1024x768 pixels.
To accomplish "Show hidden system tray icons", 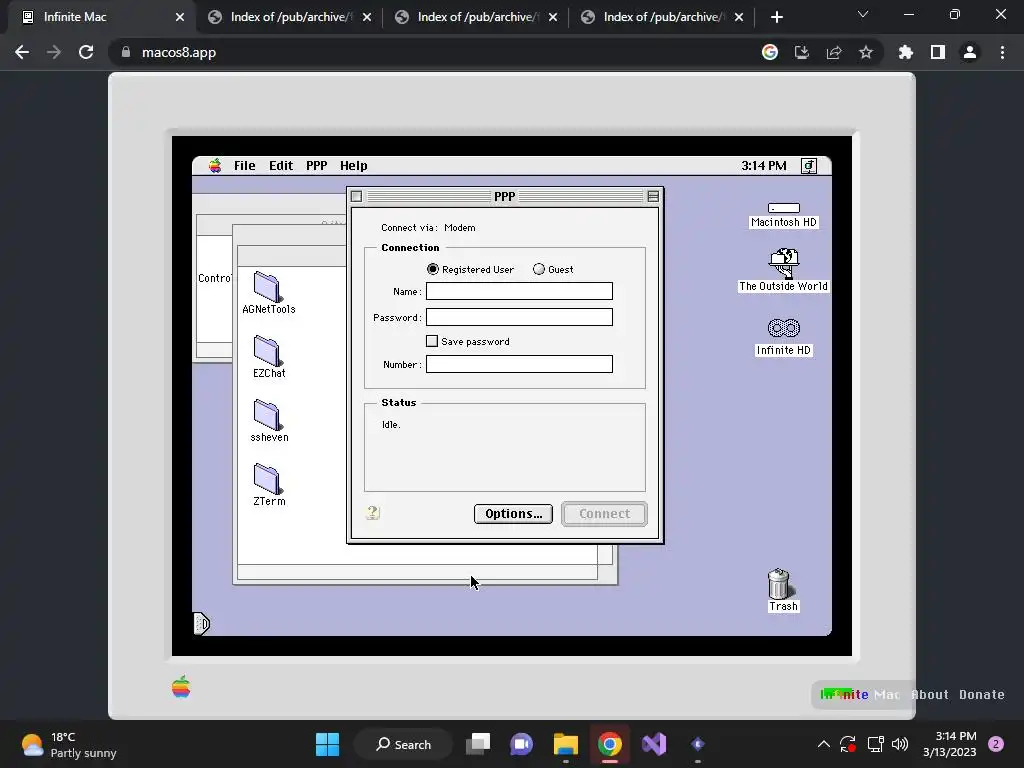I will (824, 744).
